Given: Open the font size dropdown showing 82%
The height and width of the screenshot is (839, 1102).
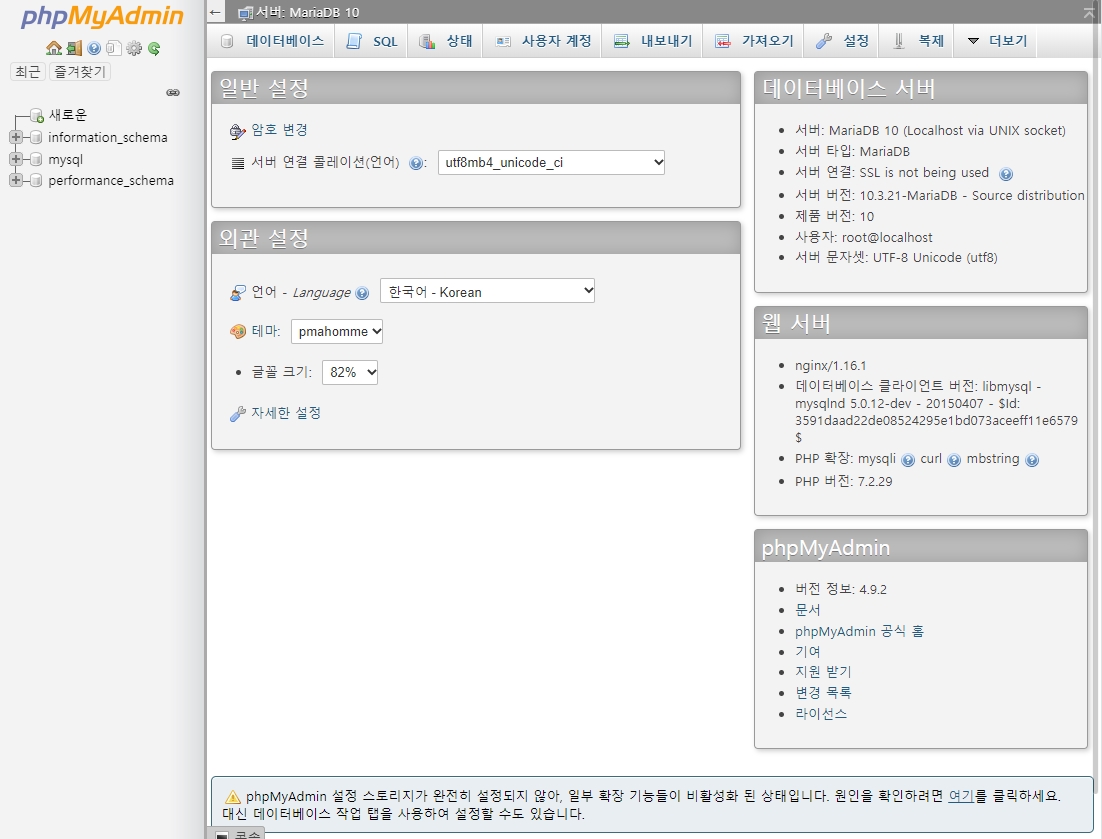Looking at the screenshot, I should 350,372.
